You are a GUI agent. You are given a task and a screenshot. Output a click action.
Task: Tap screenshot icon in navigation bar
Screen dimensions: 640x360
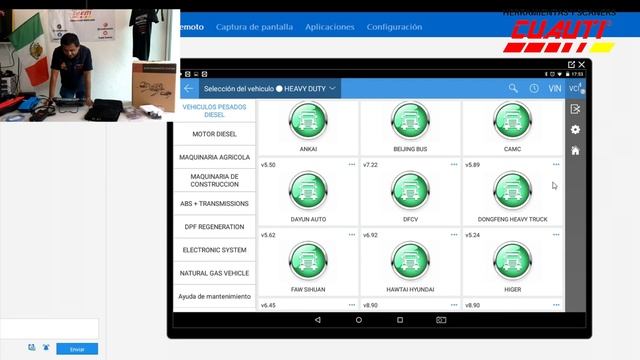click(x=441, y=320)
